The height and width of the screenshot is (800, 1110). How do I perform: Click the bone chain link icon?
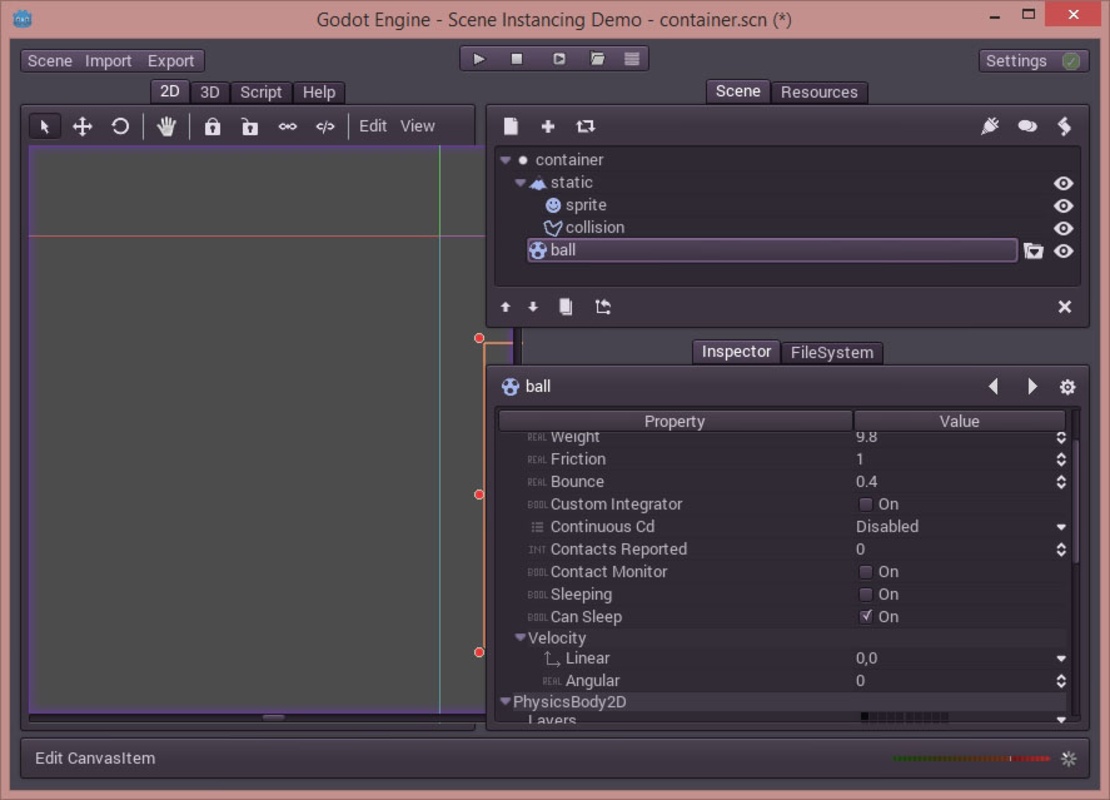(287, 127)
